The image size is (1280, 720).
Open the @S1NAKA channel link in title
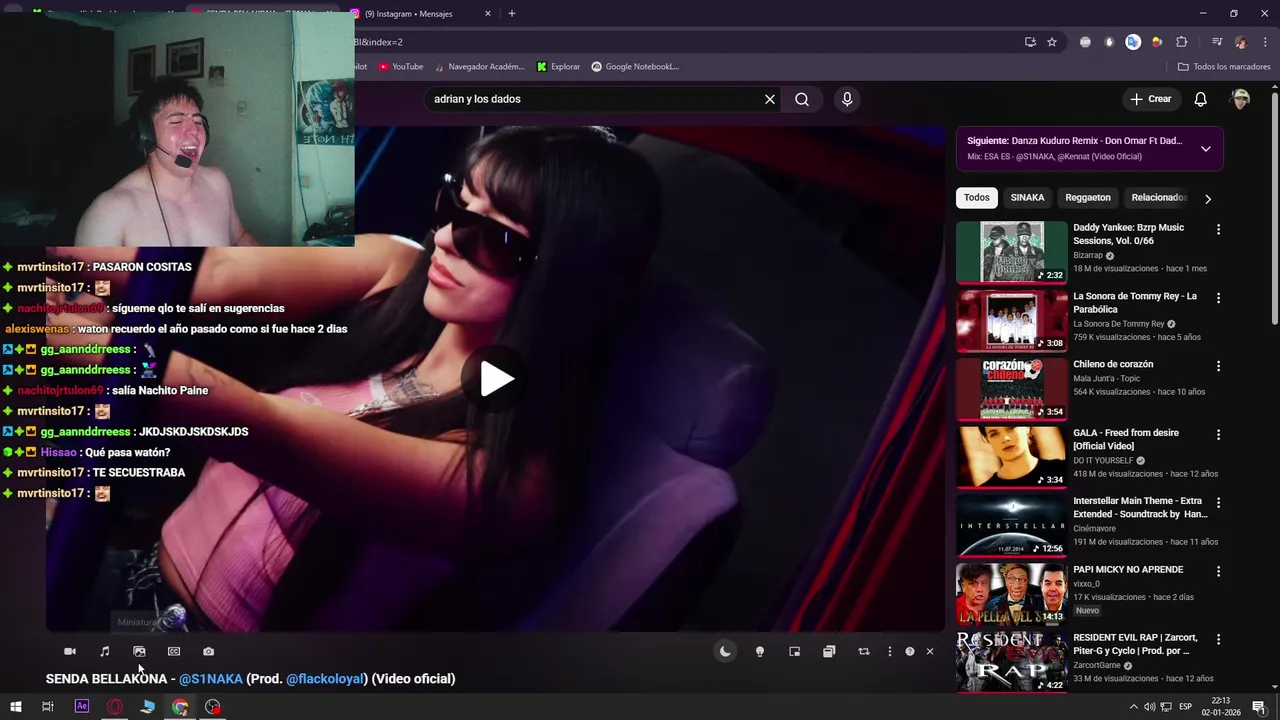pyautogui.click(x=211, y=679)
